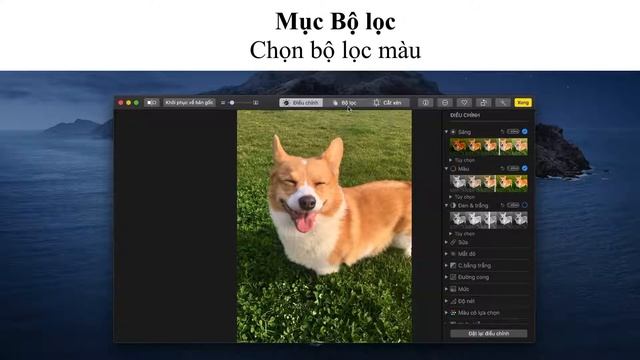Click Auto button in Sáng row
The image size is (640, 360).
(513, 131)
